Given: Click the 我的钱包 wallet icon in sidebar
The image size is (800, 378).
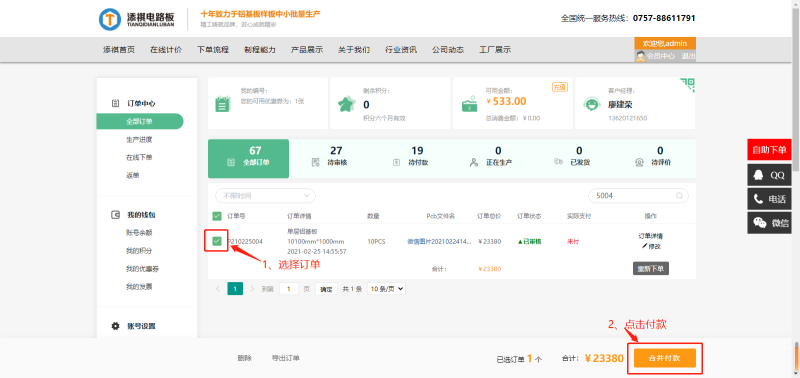Looking at the screenshot, I should point(115,215).
